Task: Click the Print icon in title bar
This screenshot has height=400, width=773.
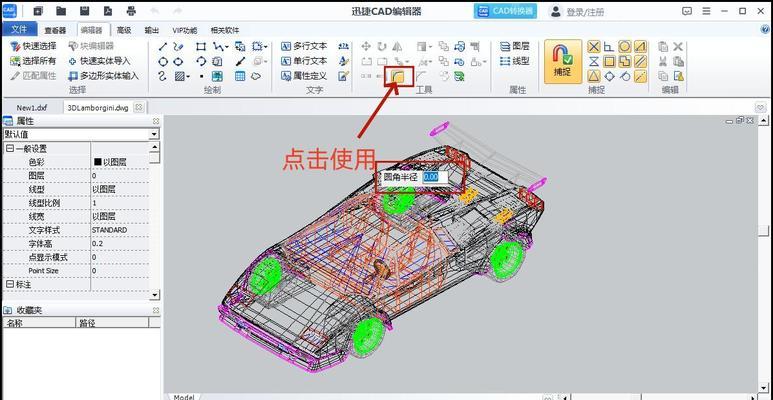Action: [131, 11]
